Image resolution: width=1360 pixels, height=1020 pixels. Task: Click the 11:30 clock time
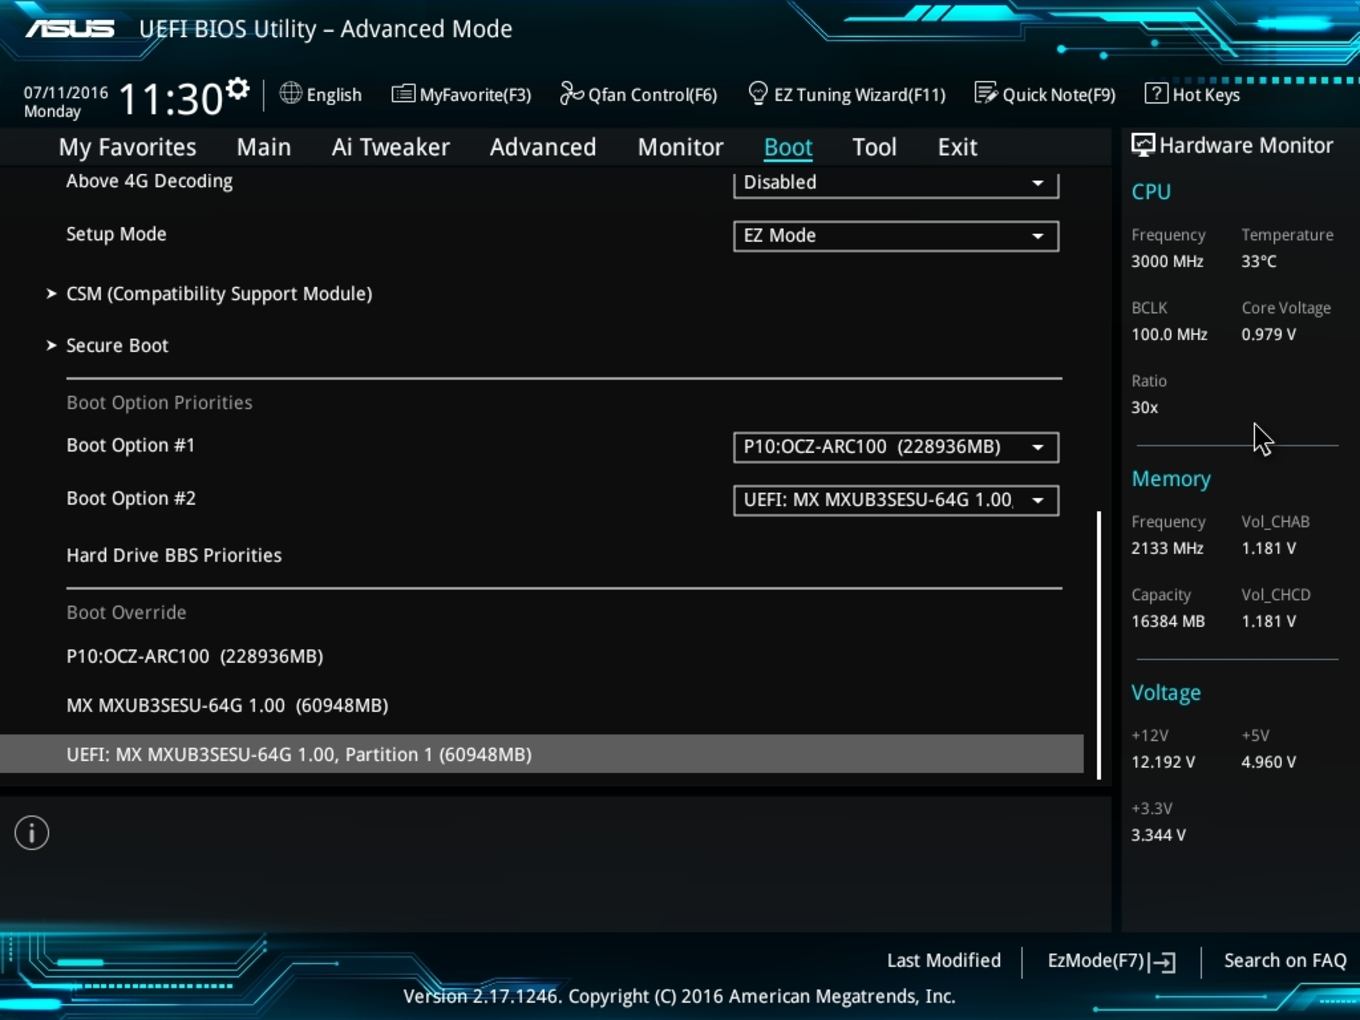click(x=171, y=100)
